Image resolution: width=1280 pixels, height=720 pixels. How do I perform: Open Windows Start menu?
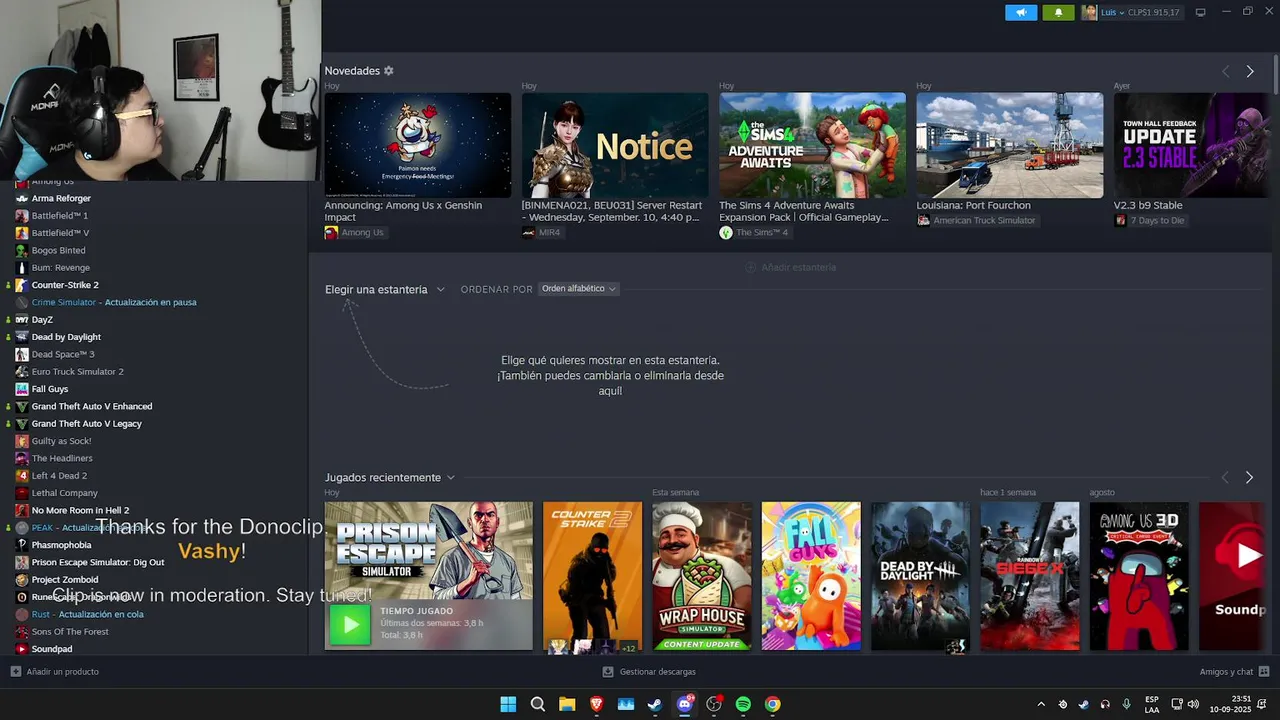point(508,704)
